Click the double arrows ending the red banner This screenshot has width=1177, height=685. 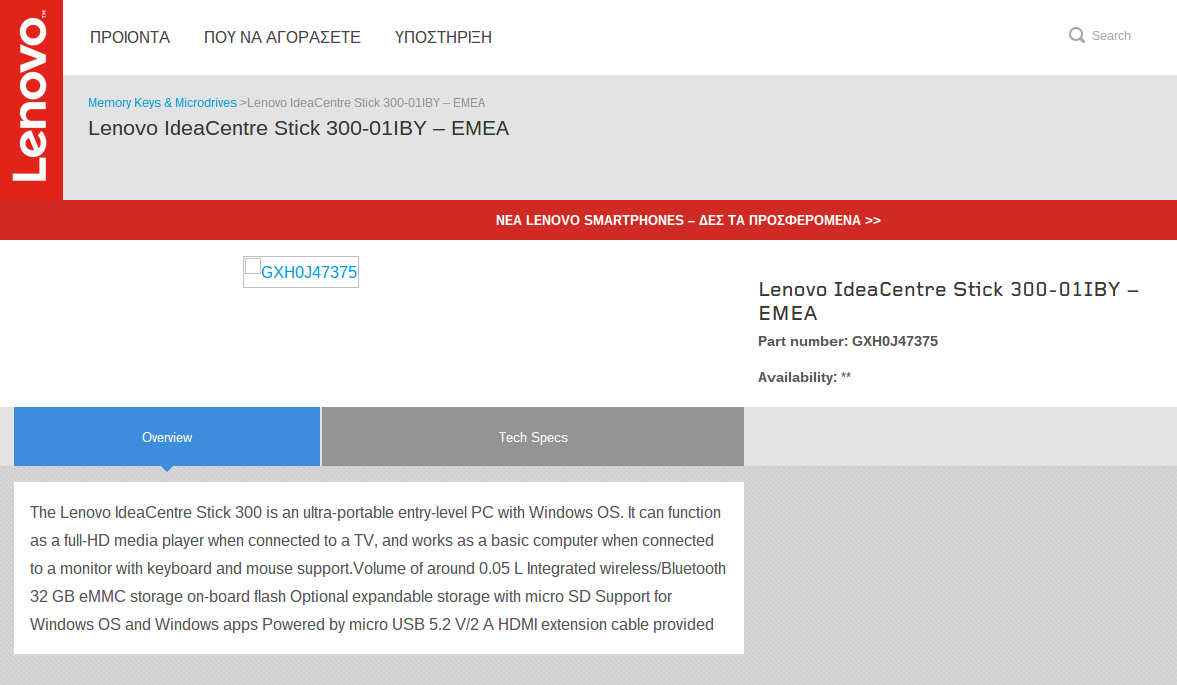(873, 220)
